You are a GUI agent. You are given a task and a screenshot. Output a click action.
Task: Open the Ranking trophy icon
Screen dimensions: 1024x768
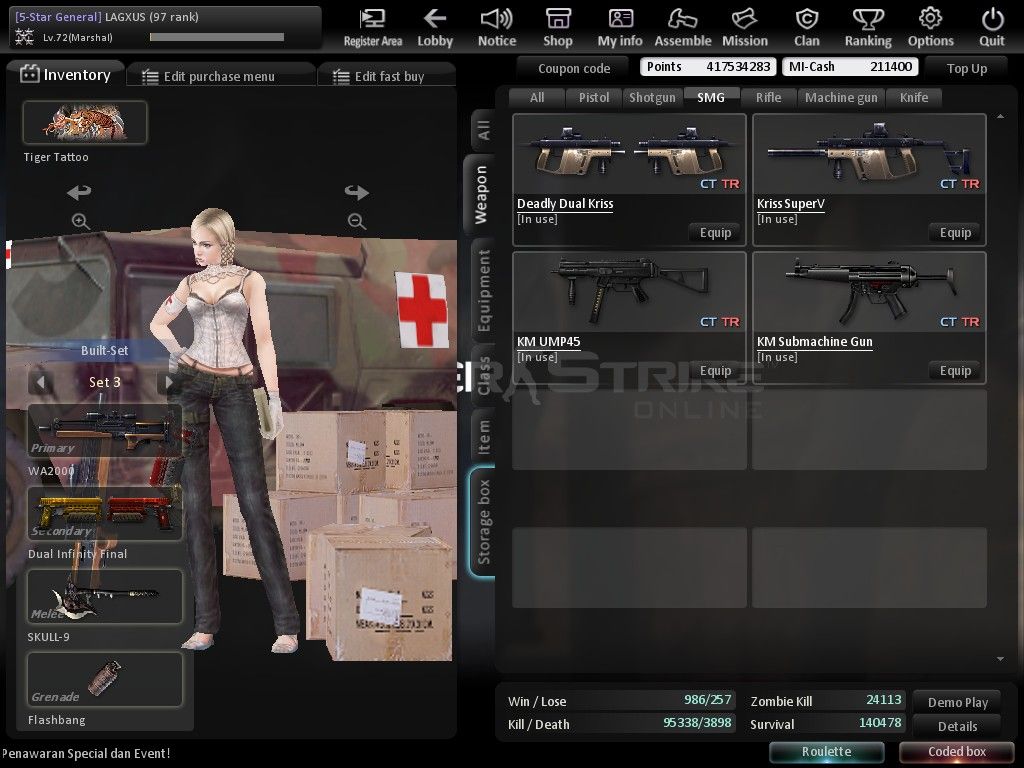[x=868, y=28]
